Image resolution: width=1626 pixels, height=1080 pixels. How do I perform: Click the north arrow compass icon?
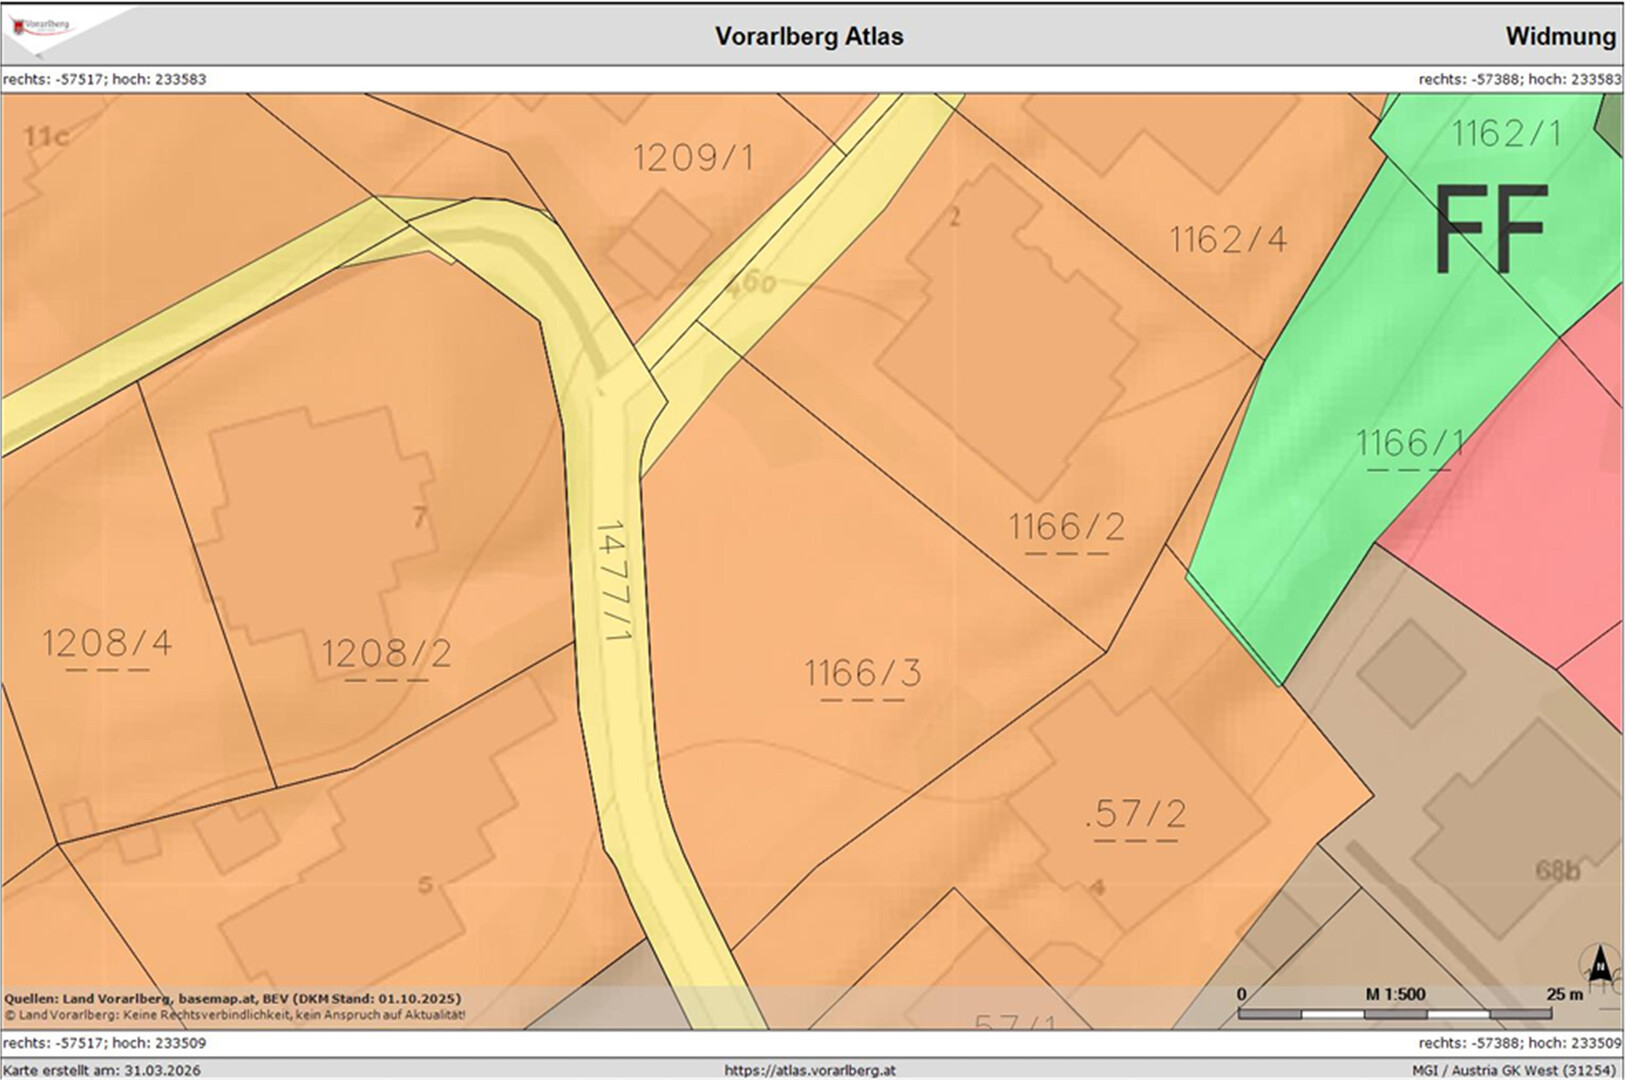coord(1599,966)
